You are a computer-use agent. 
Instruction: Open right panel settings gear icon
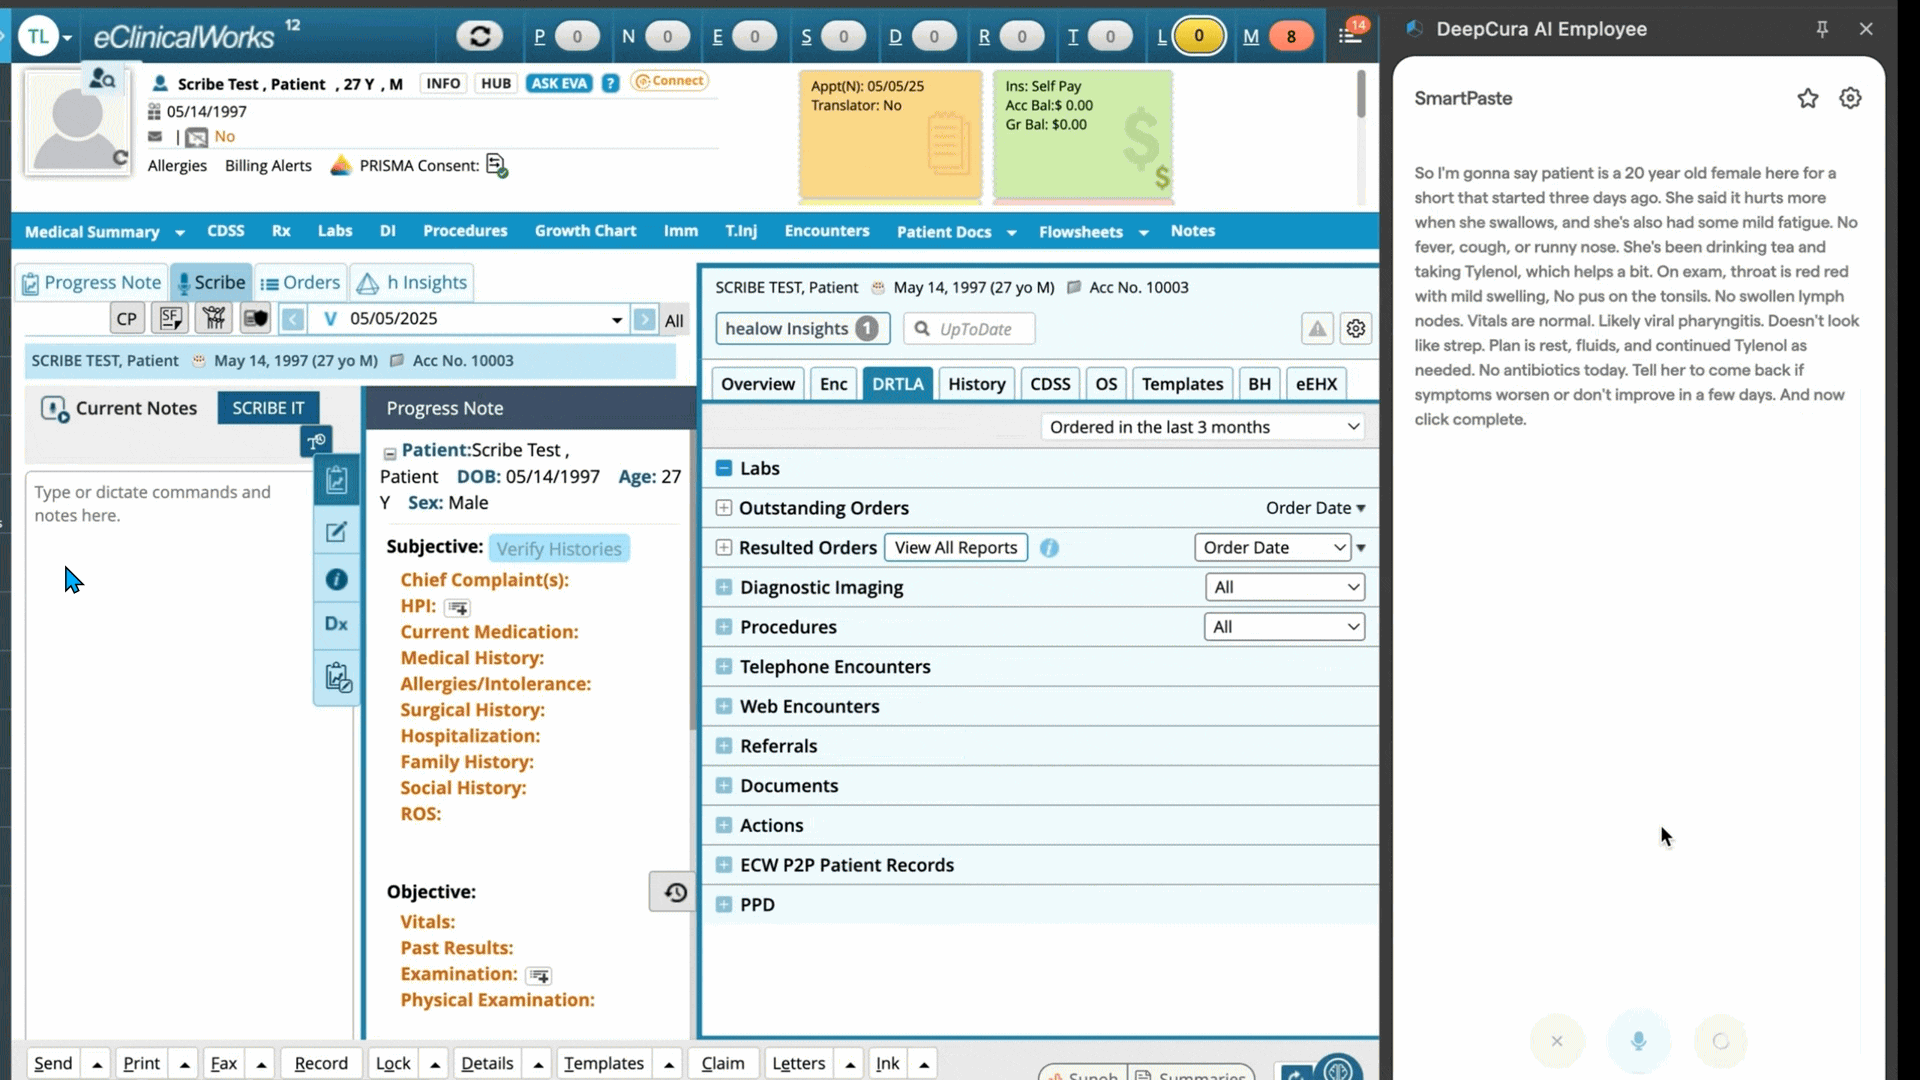tap(1356, 328)
